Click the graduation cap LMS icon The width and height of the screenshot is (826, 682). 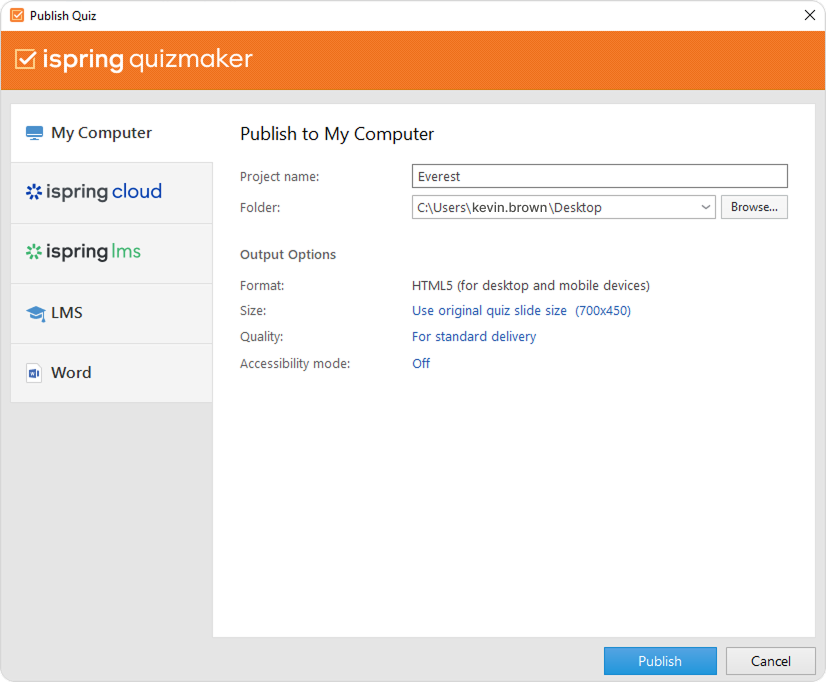click(35, 313)
